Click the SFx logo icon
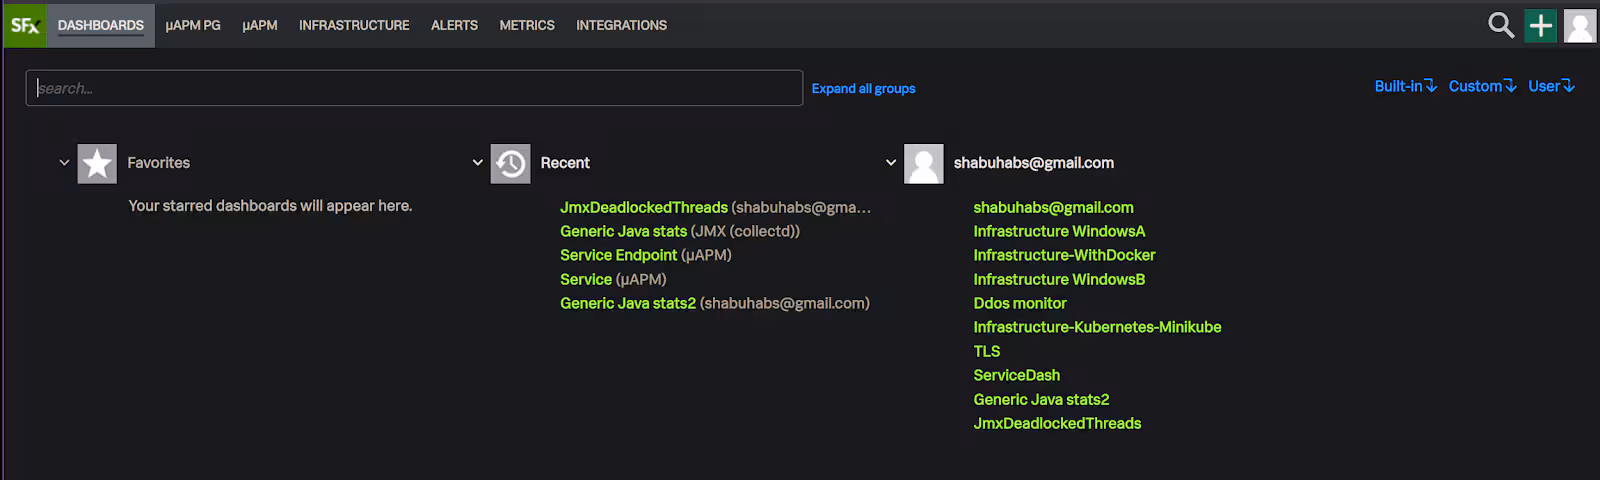Screen dimensions: 1600x480 point(24,25)
